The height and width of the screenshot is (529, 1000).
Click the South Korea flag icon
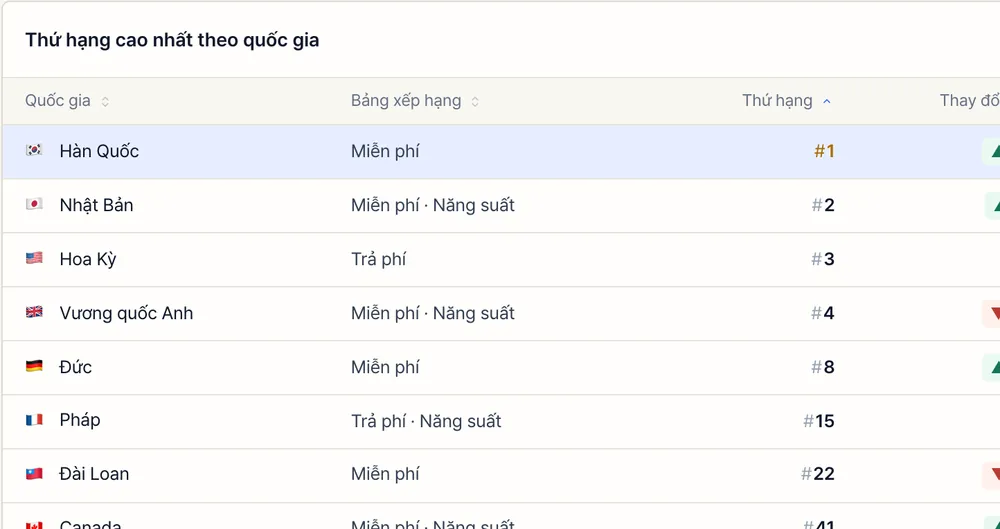coord(34,150)
